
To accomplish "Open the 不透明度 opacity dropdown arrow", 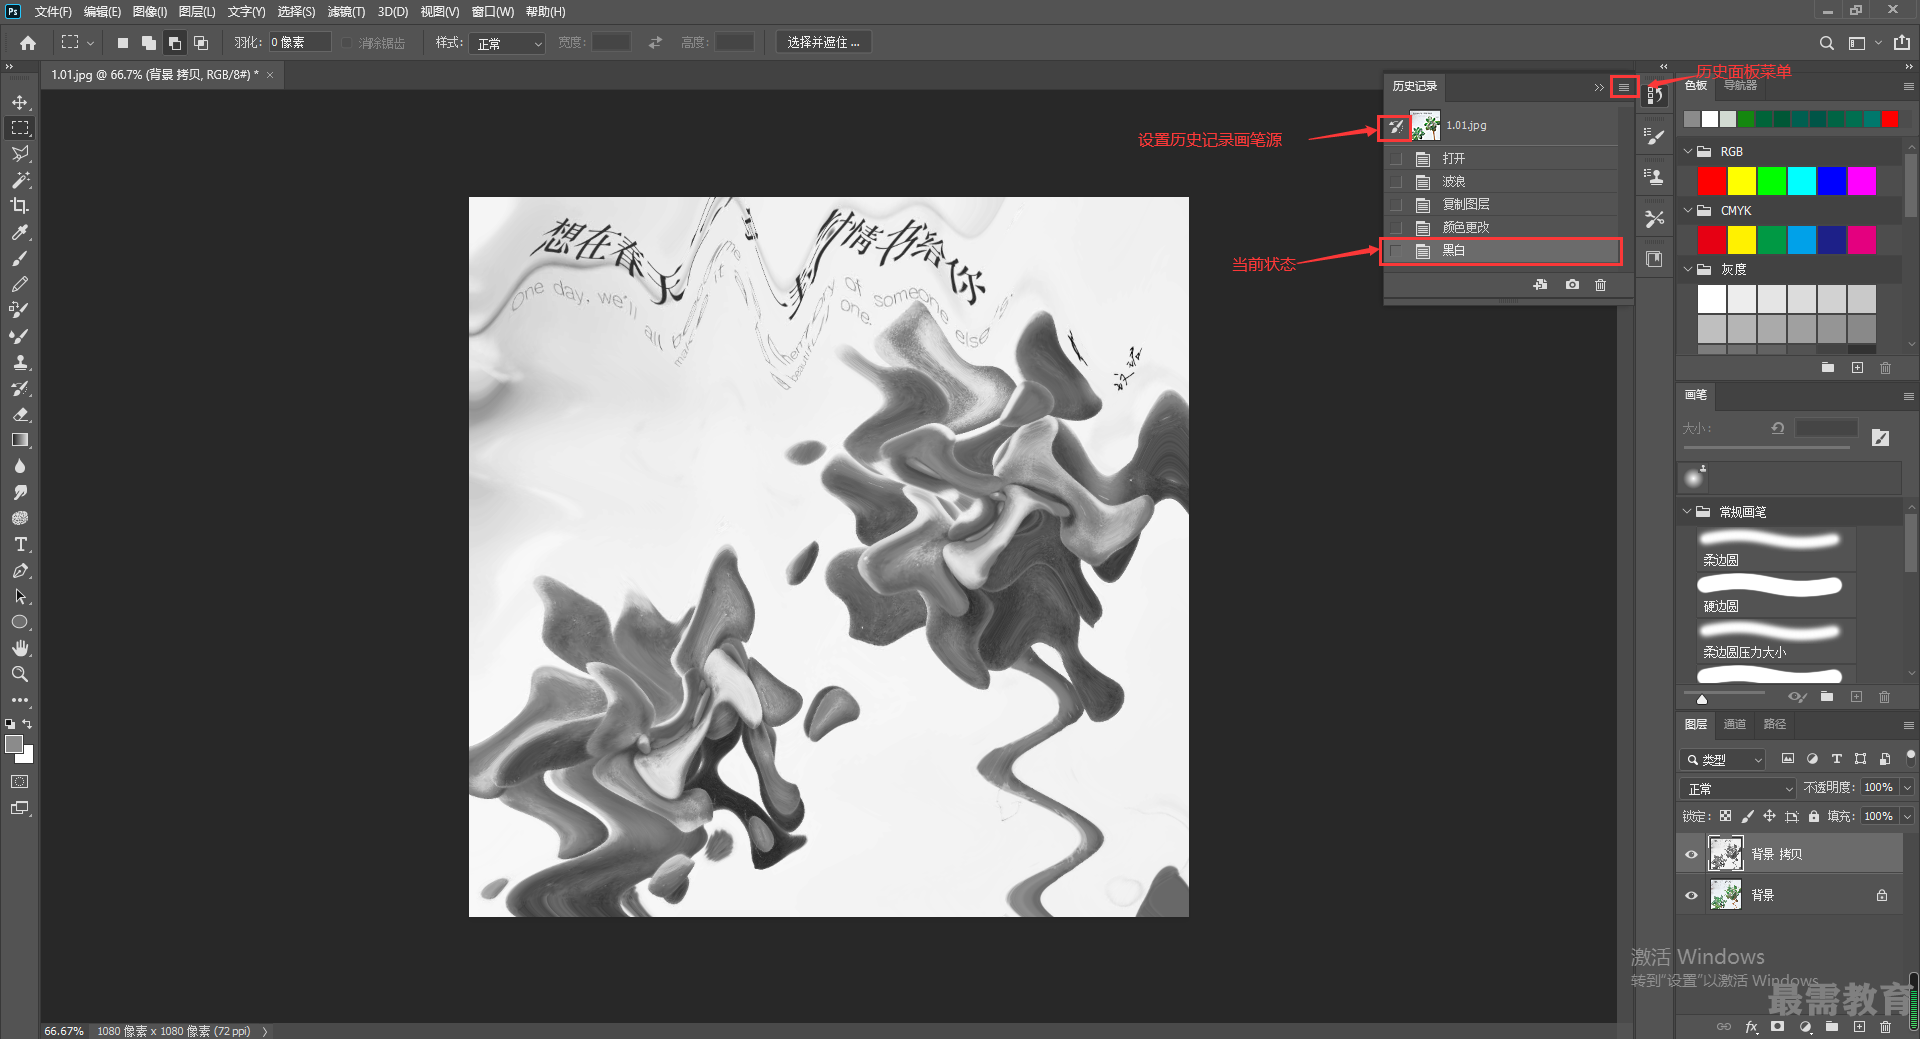I will point(1907,788).
